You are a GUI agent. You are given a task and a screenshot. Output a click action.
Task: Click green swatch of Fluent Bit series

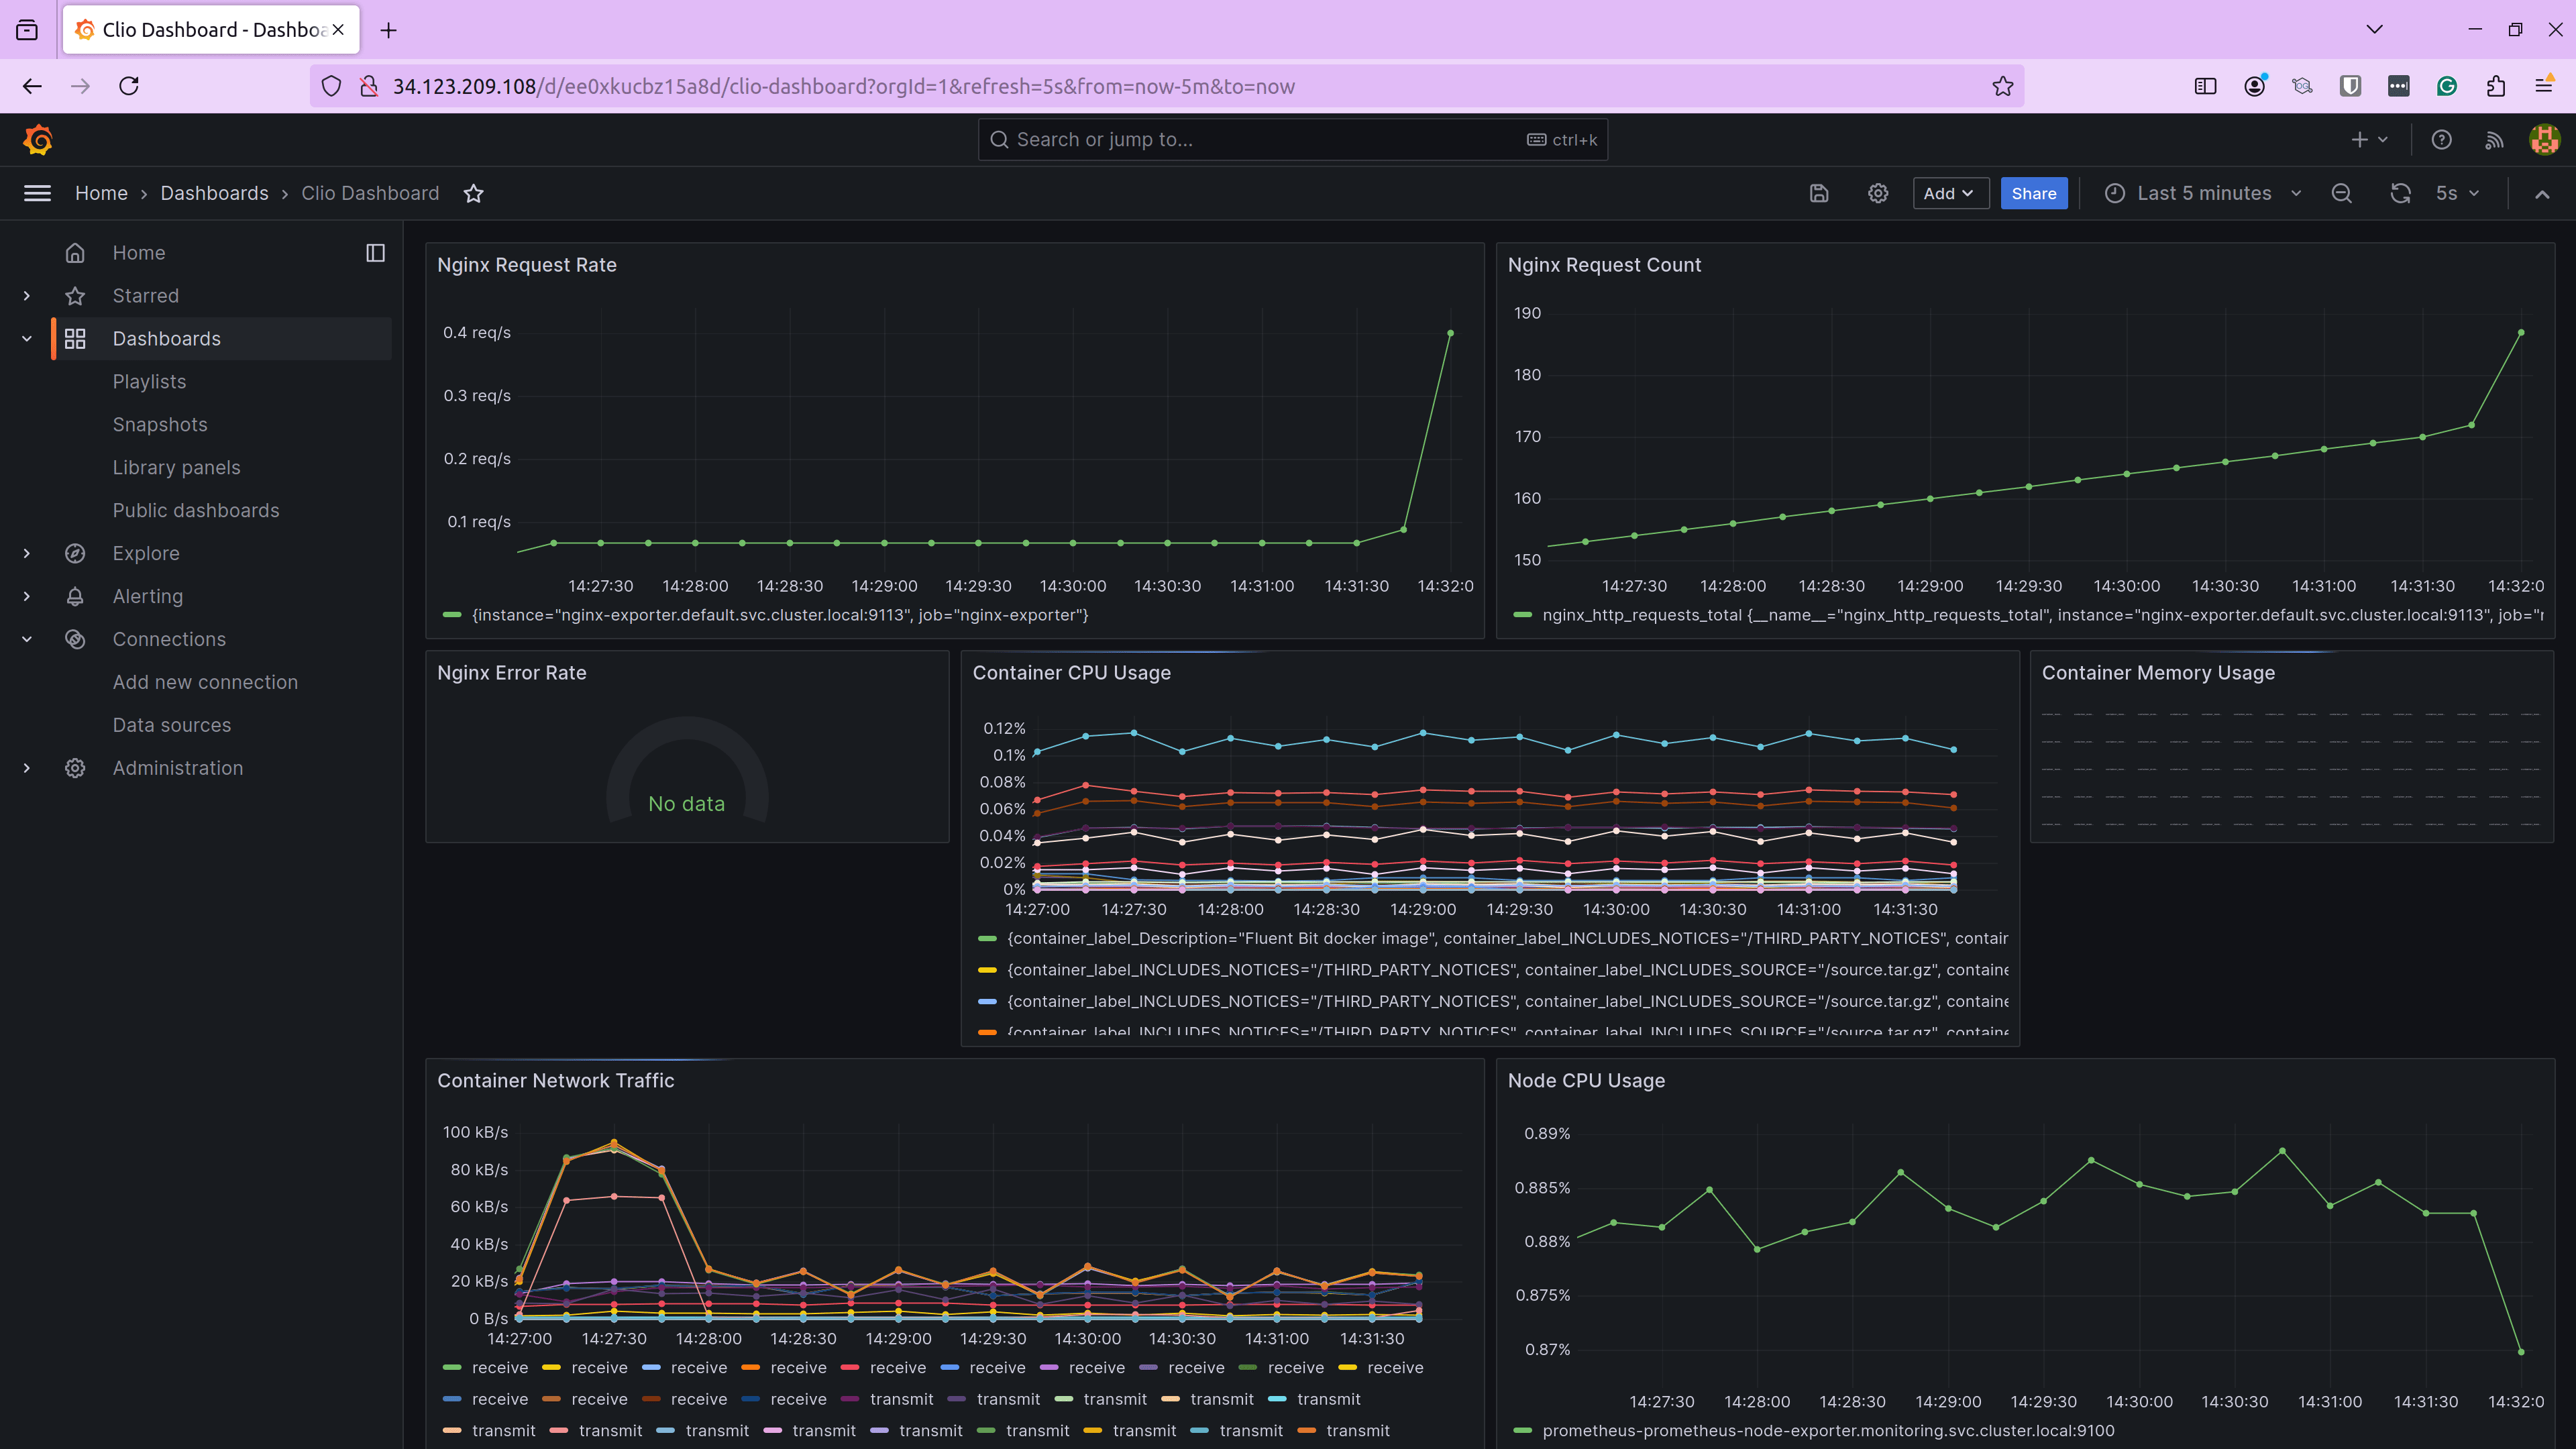tap(987, 939)
